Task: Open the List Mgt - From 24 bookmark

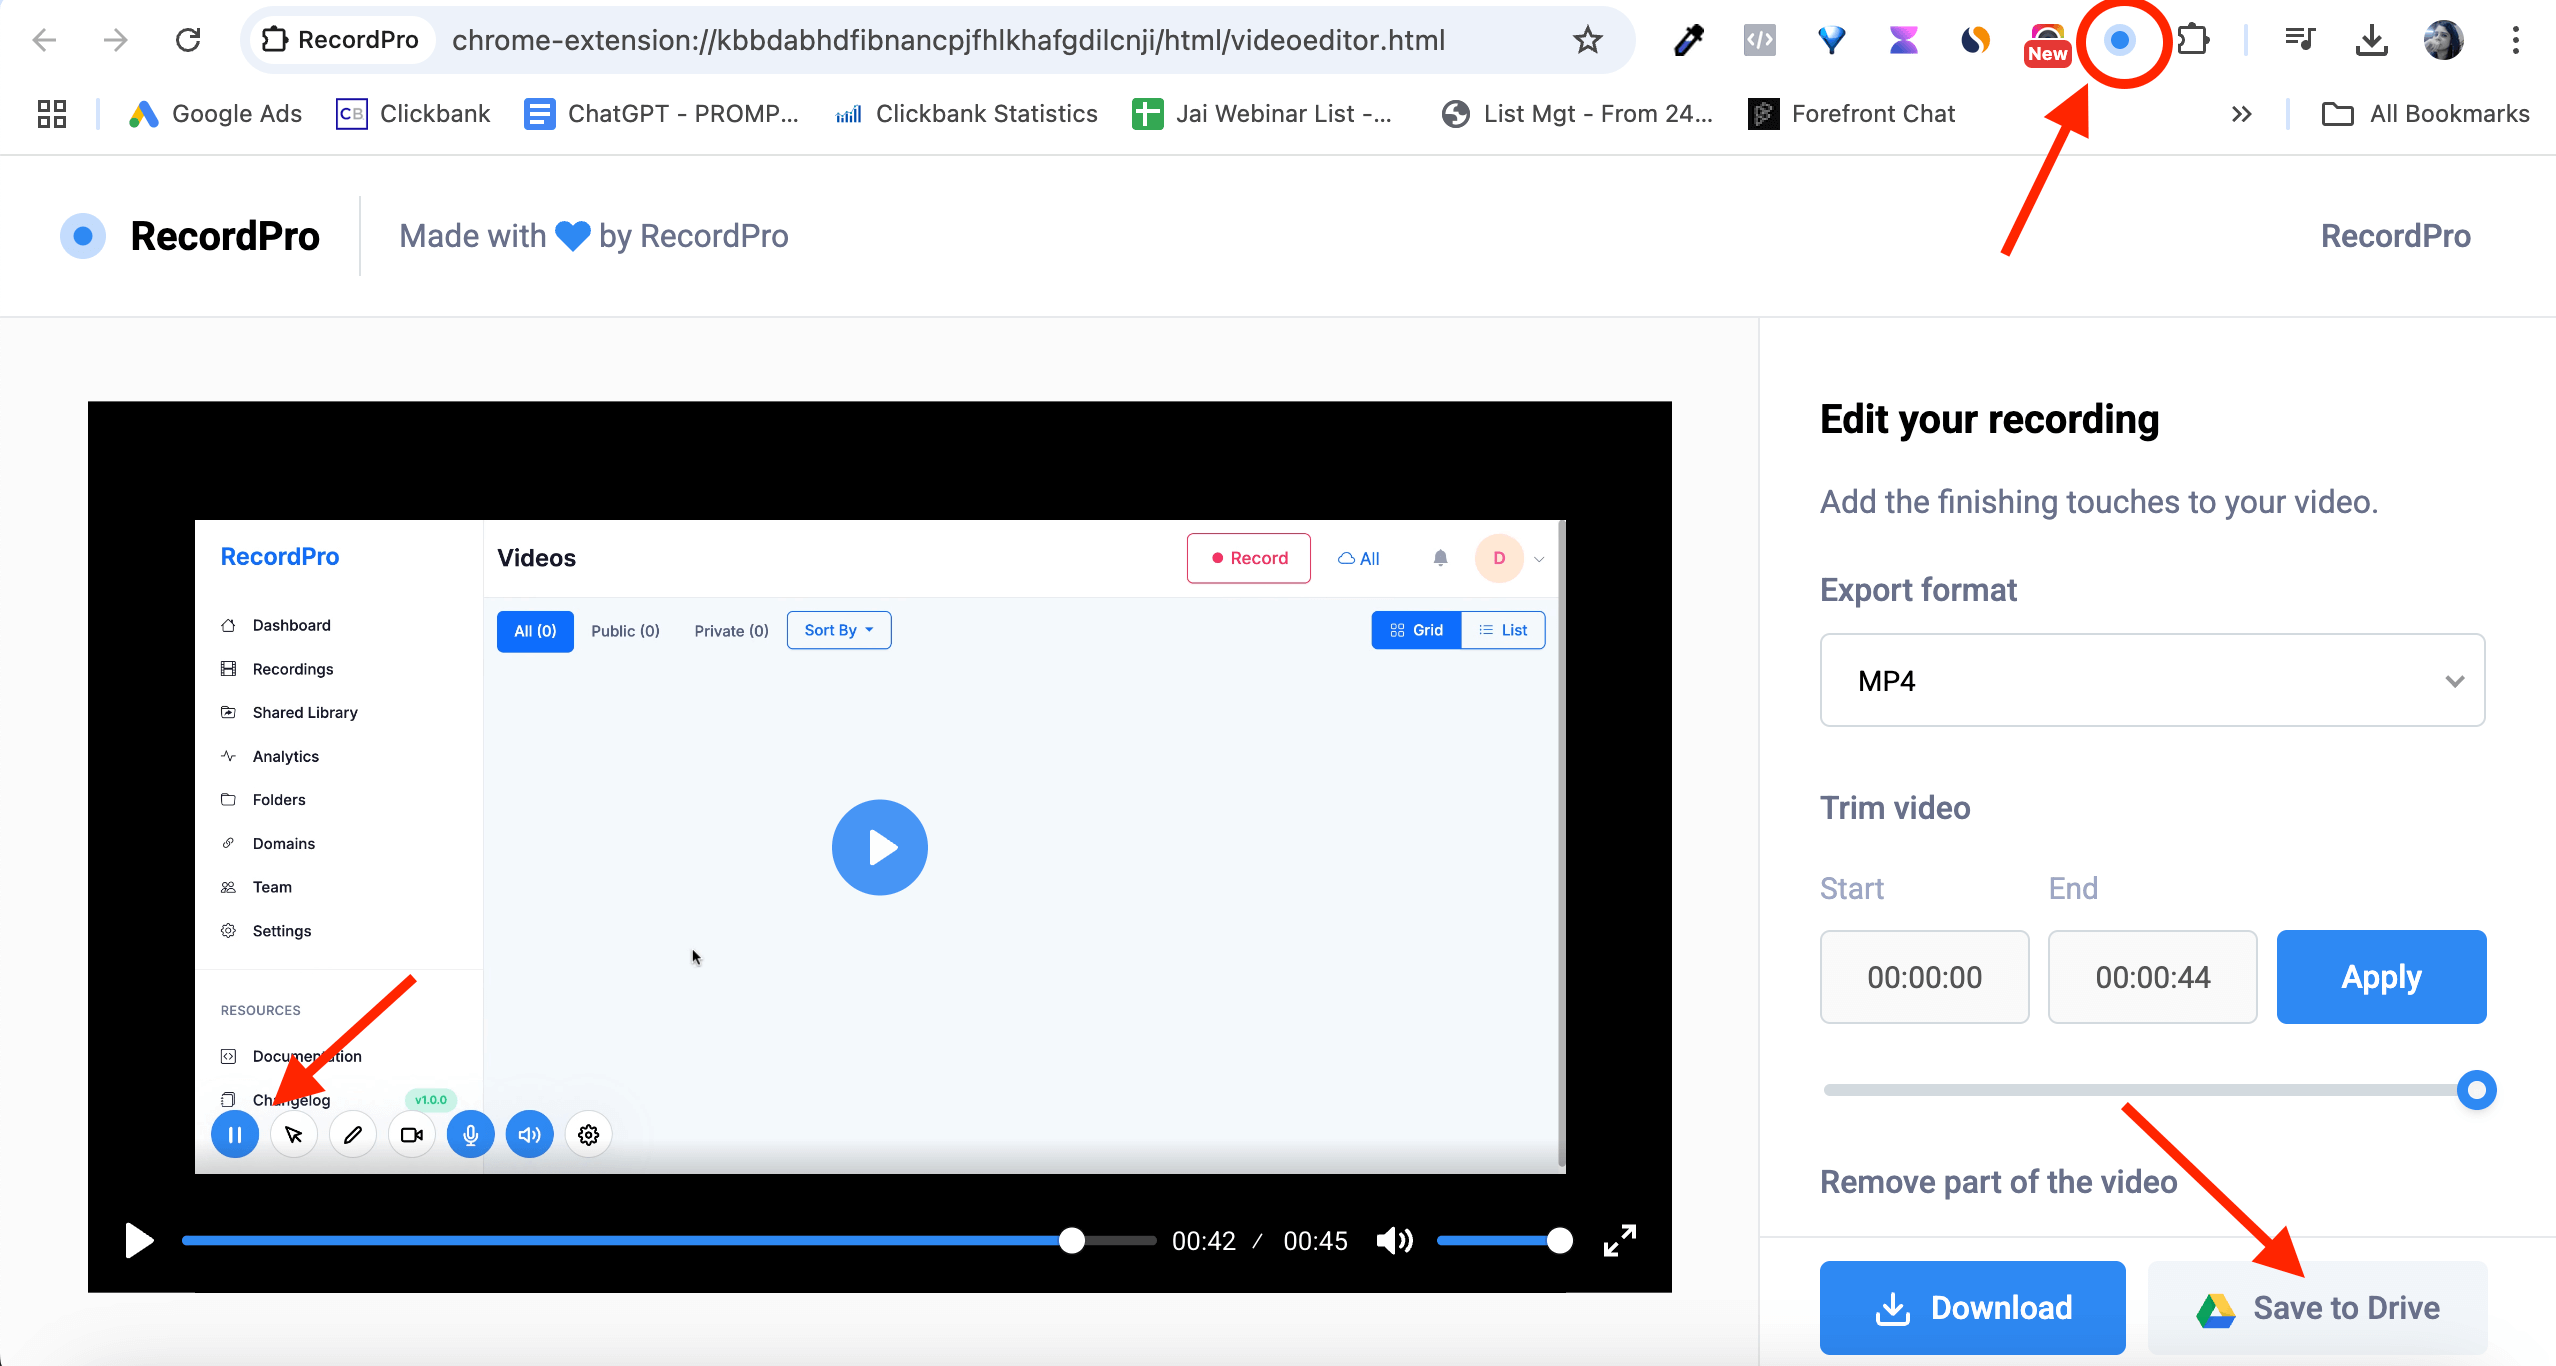Action: pyautogui.click(x=1578, y=114)
